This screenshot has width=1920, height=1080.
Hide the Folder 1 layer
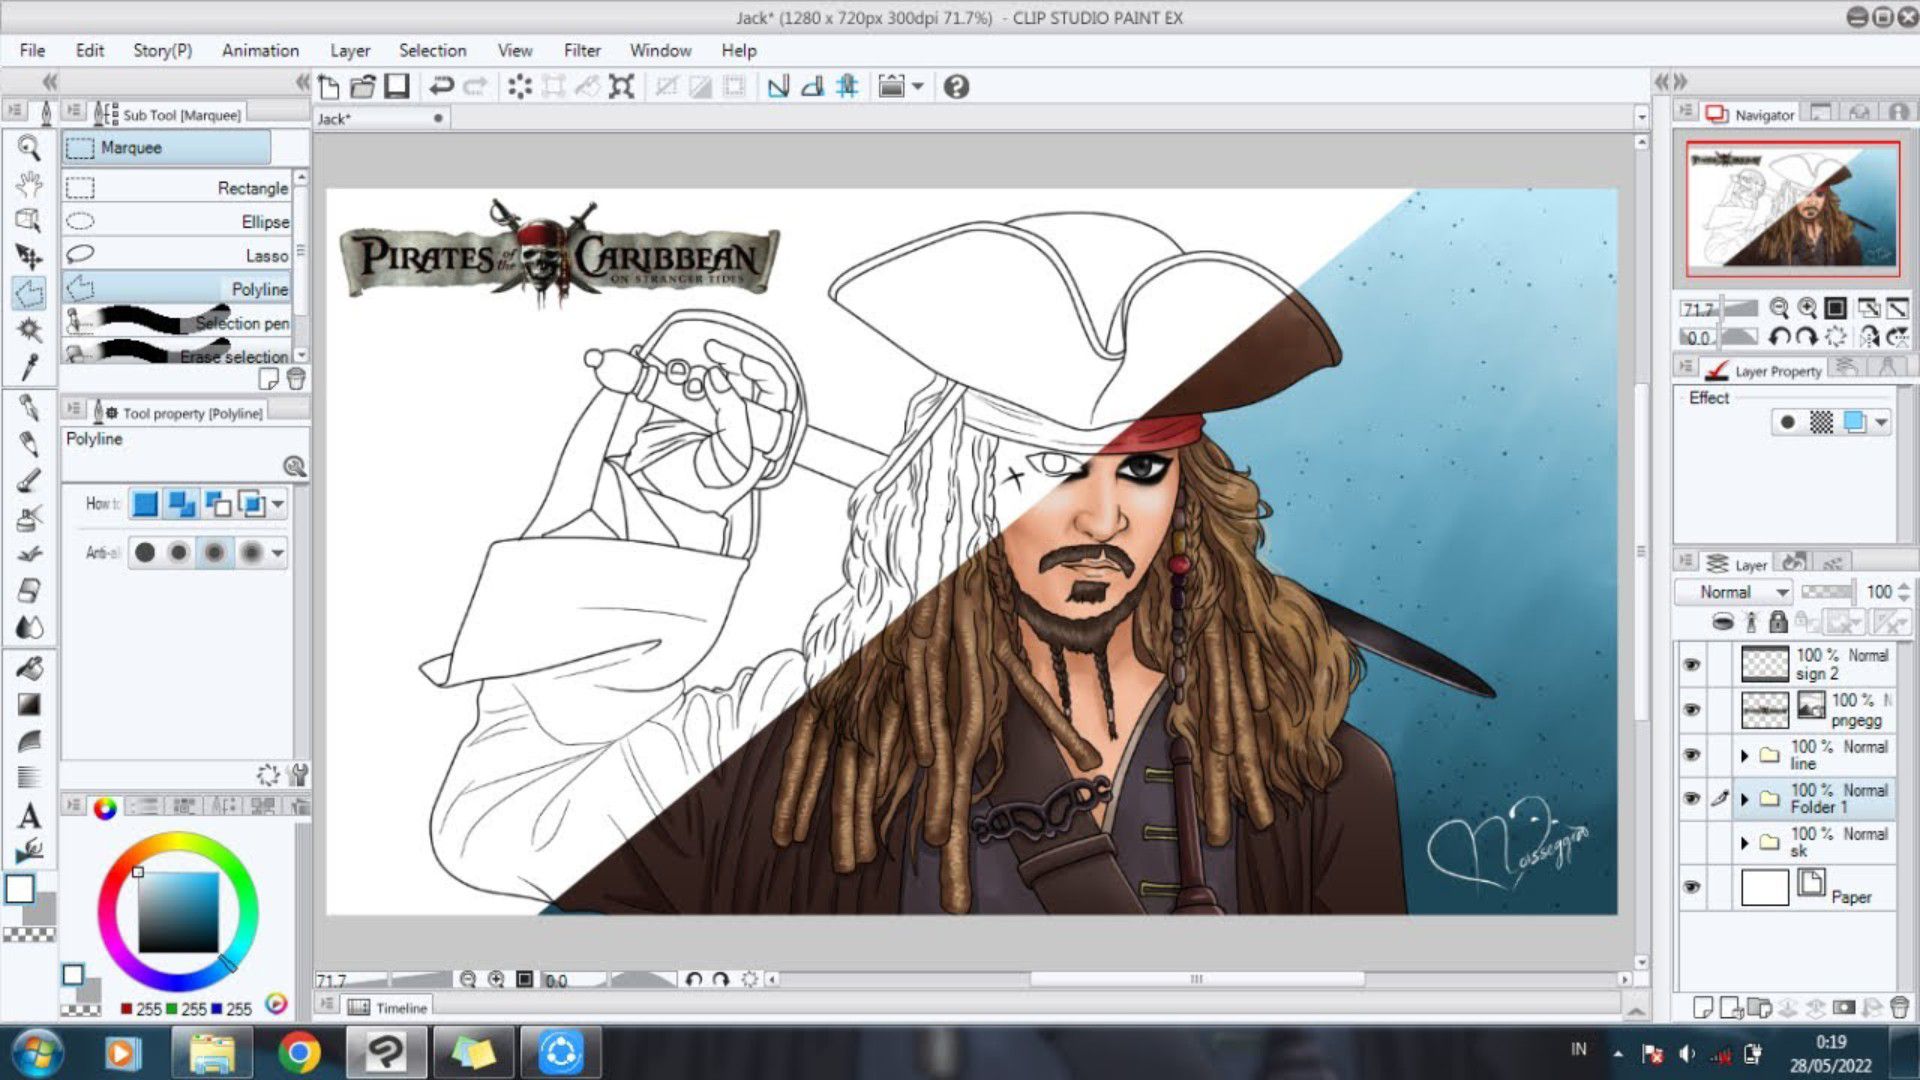point(1692,798)
